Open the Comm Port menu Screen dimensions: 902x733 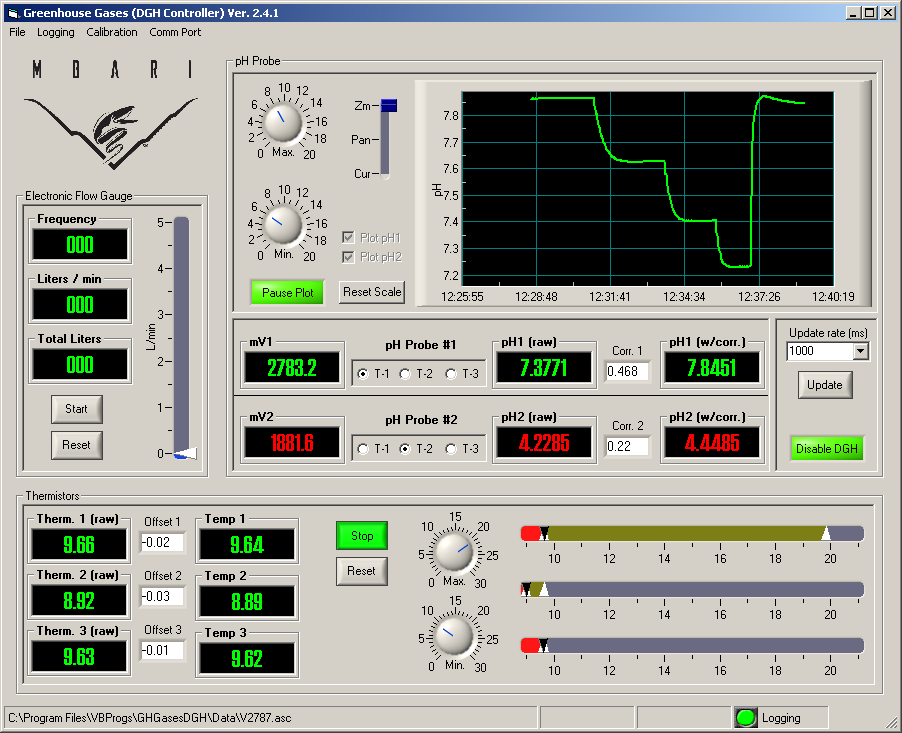click(175, 32)
